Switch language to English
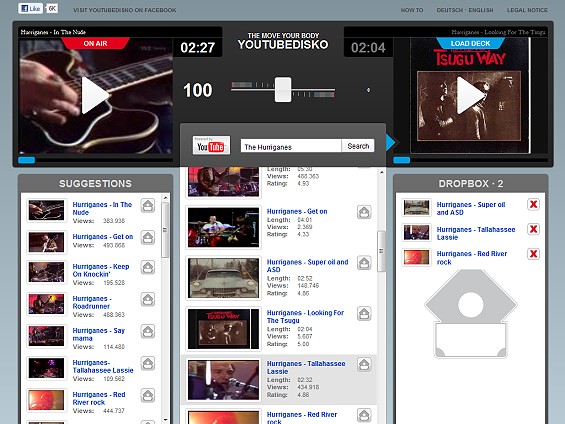This screenshot has height=424, width=565. (x=481, y=10)
